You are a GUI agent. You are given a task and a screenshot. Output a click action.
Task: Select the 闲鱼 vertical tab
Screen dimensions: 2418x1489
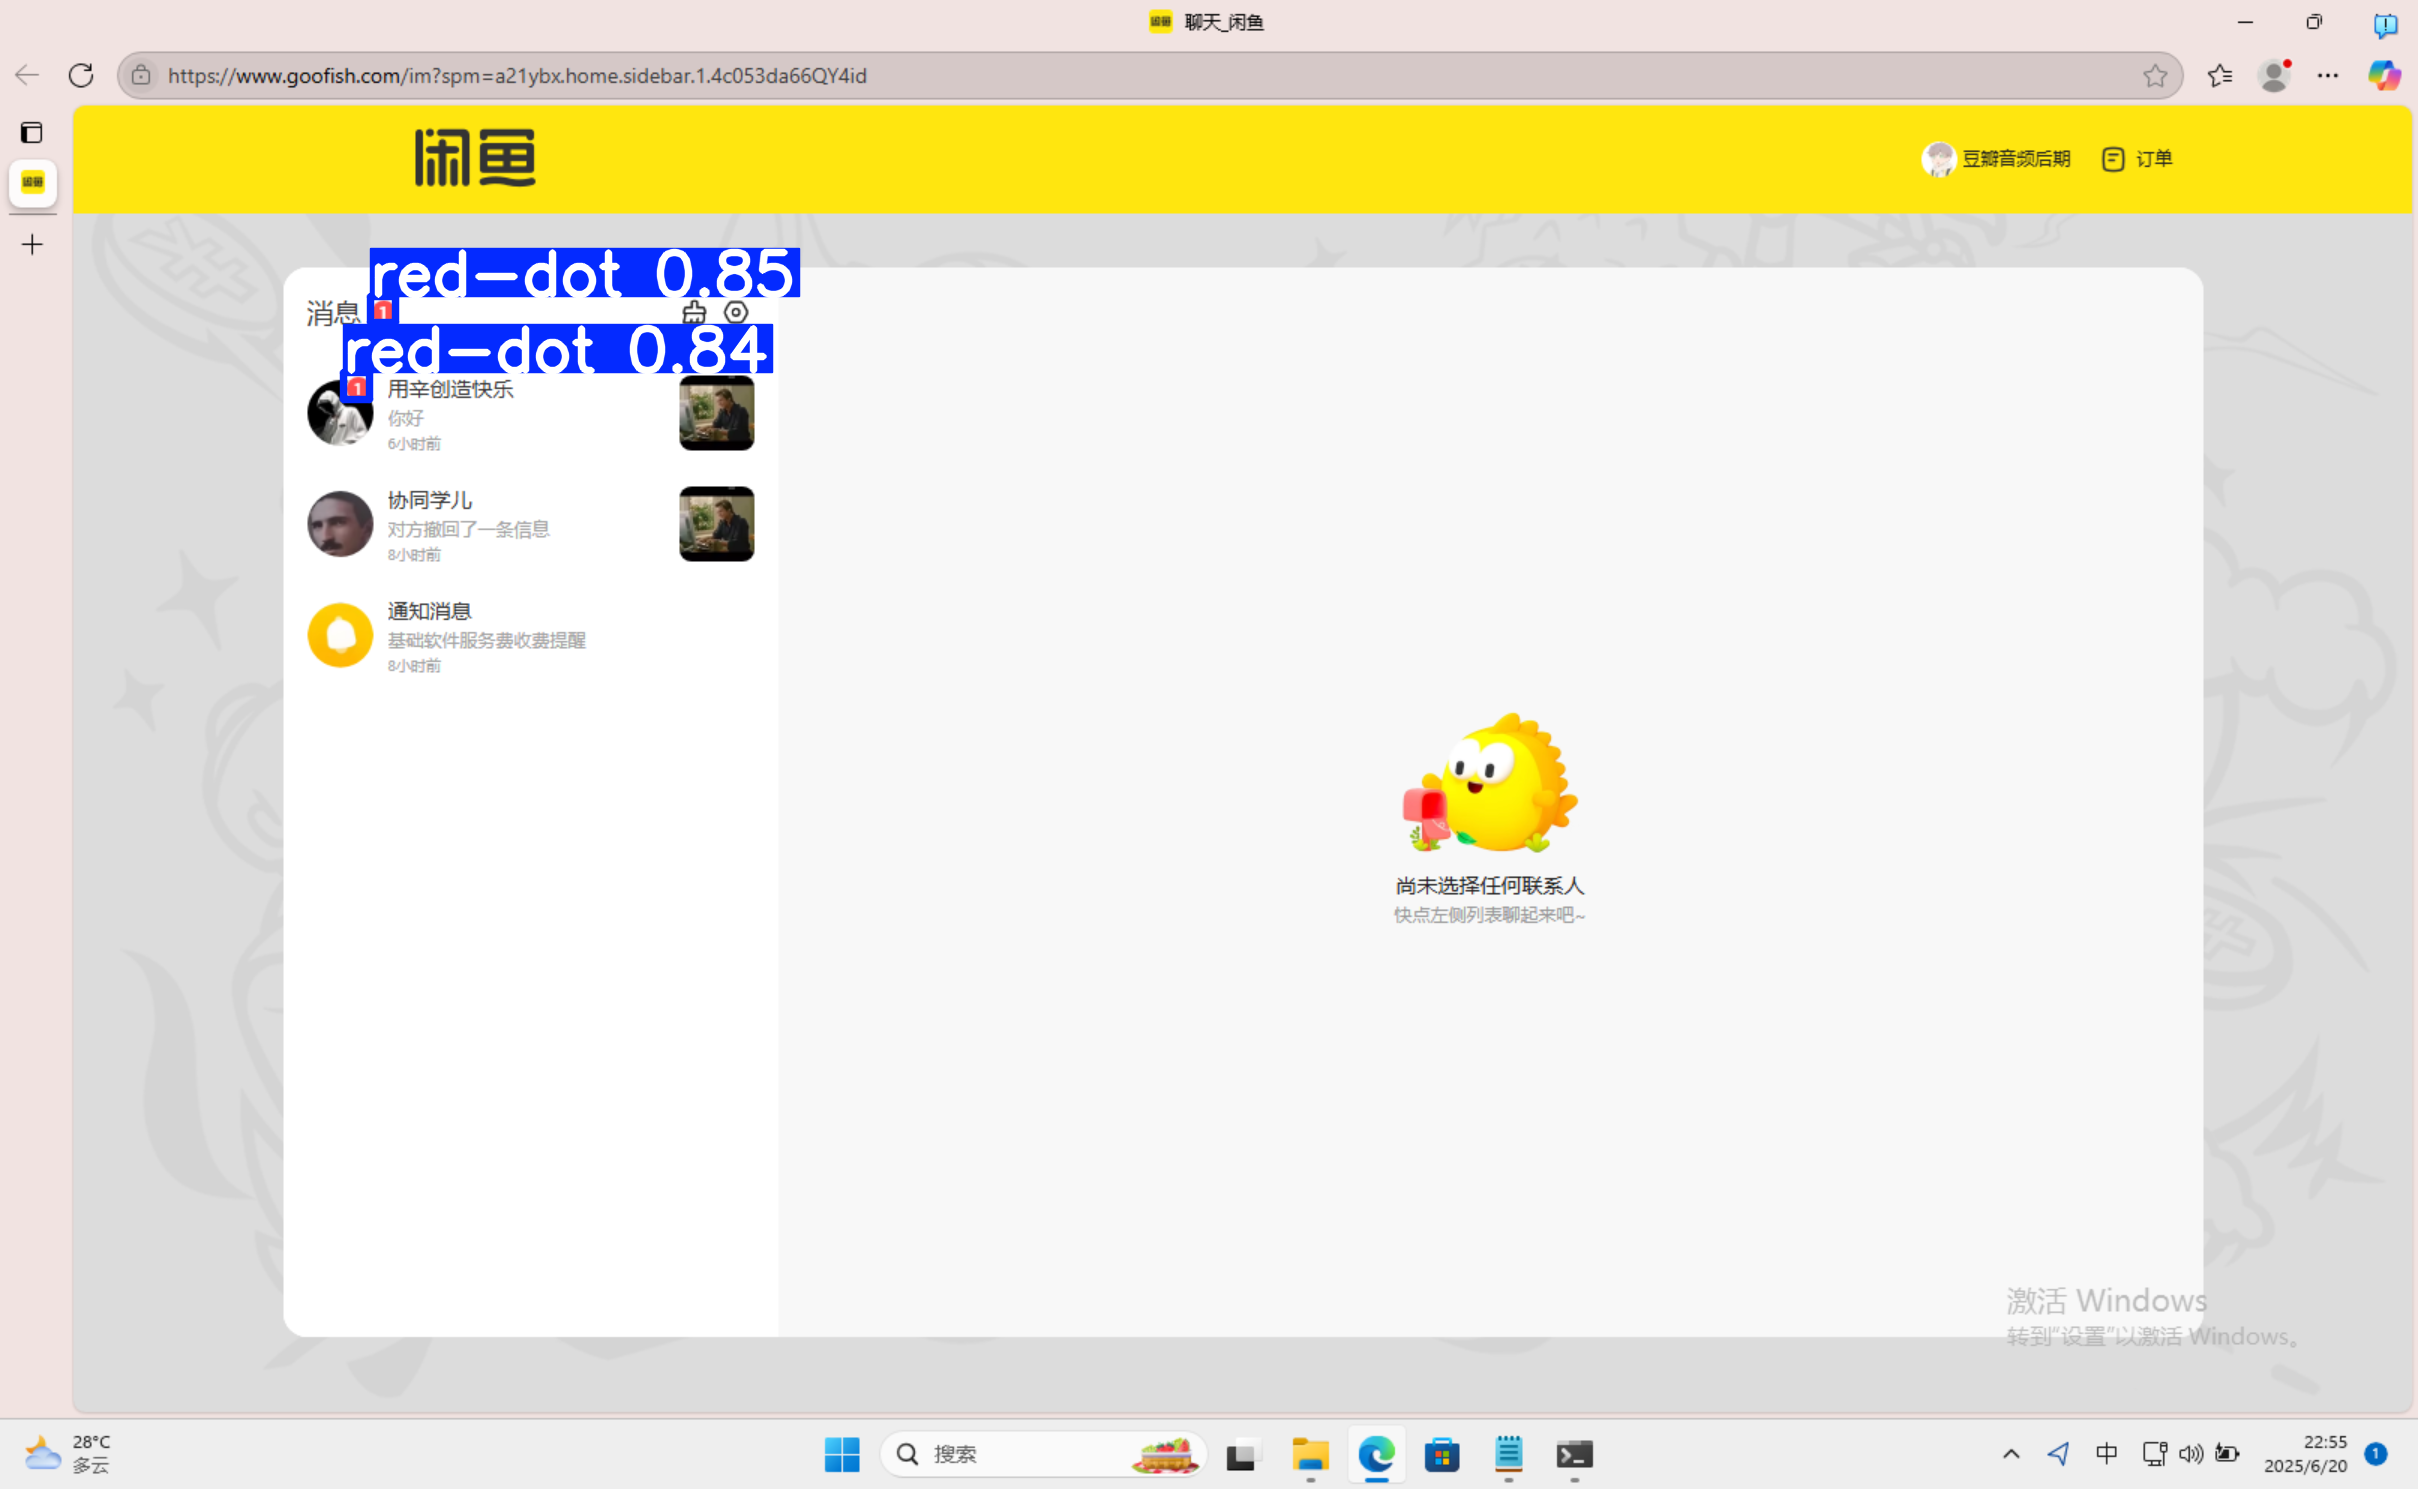(33, 182)
